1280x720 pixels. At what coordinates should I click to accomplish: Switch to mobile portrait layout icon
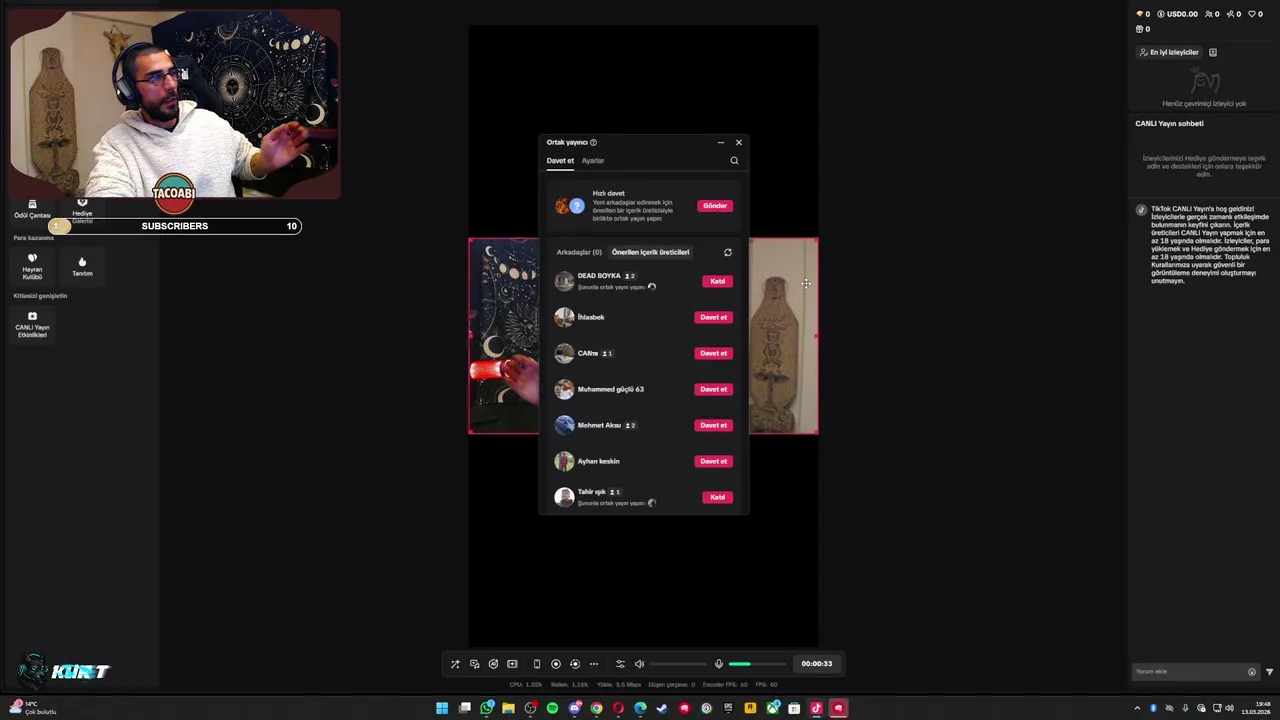(537, 664)
